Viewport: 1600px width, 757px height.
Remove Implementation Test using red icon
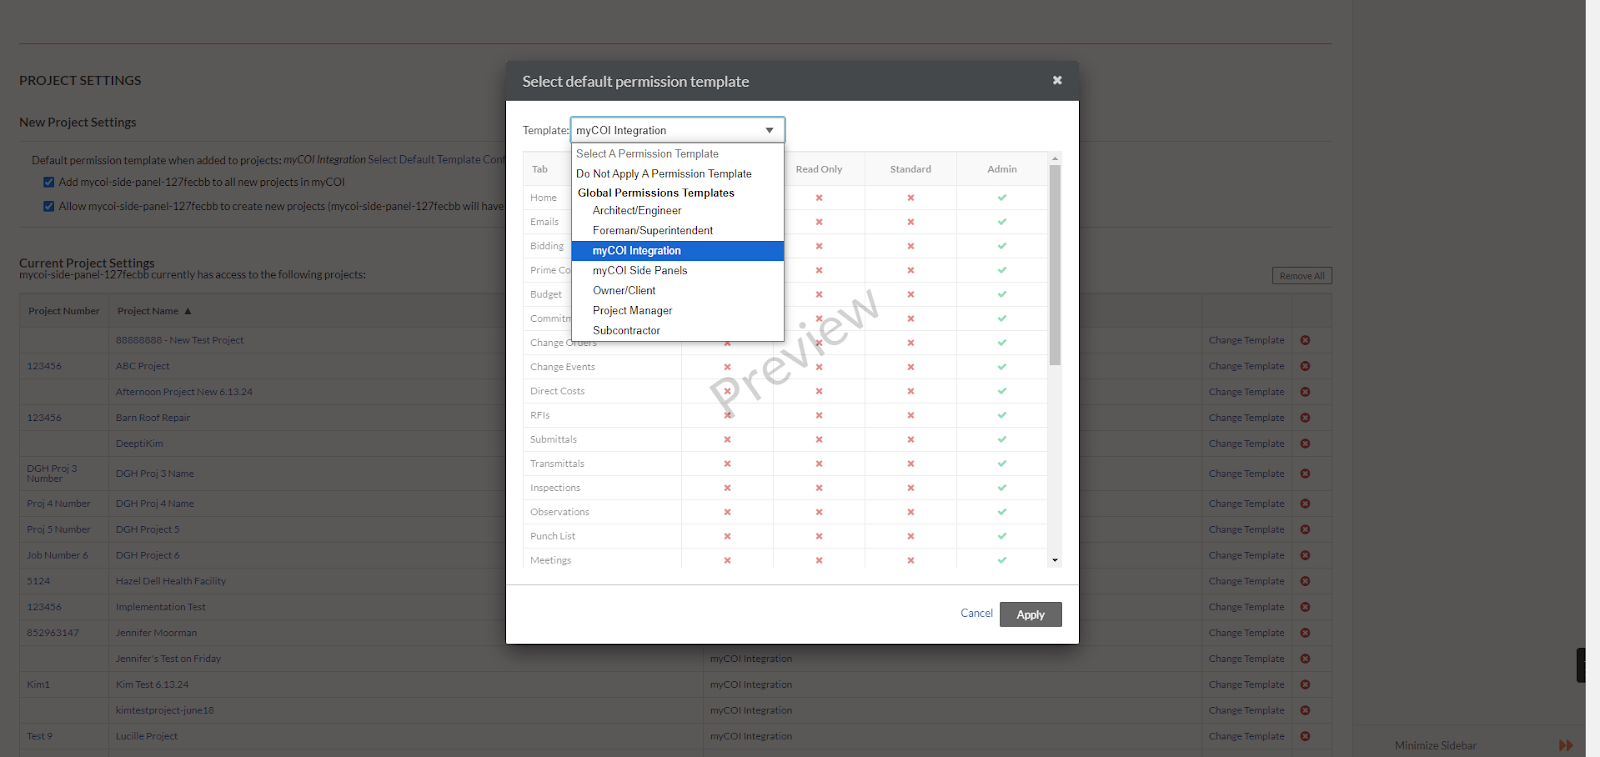tap(1305, 607)
